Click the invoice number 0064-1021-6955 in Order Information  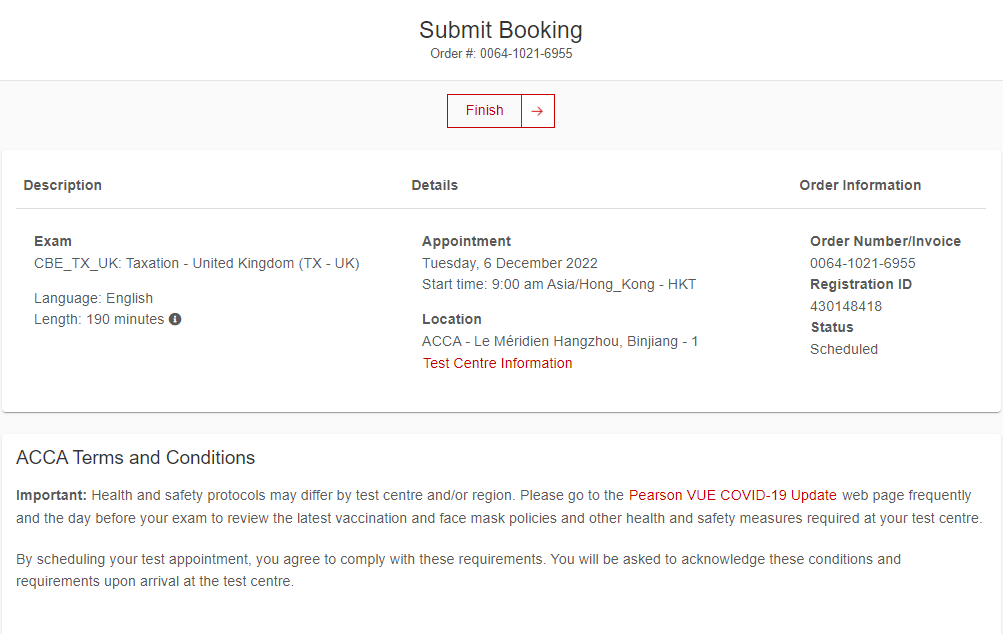coord(862,263)
